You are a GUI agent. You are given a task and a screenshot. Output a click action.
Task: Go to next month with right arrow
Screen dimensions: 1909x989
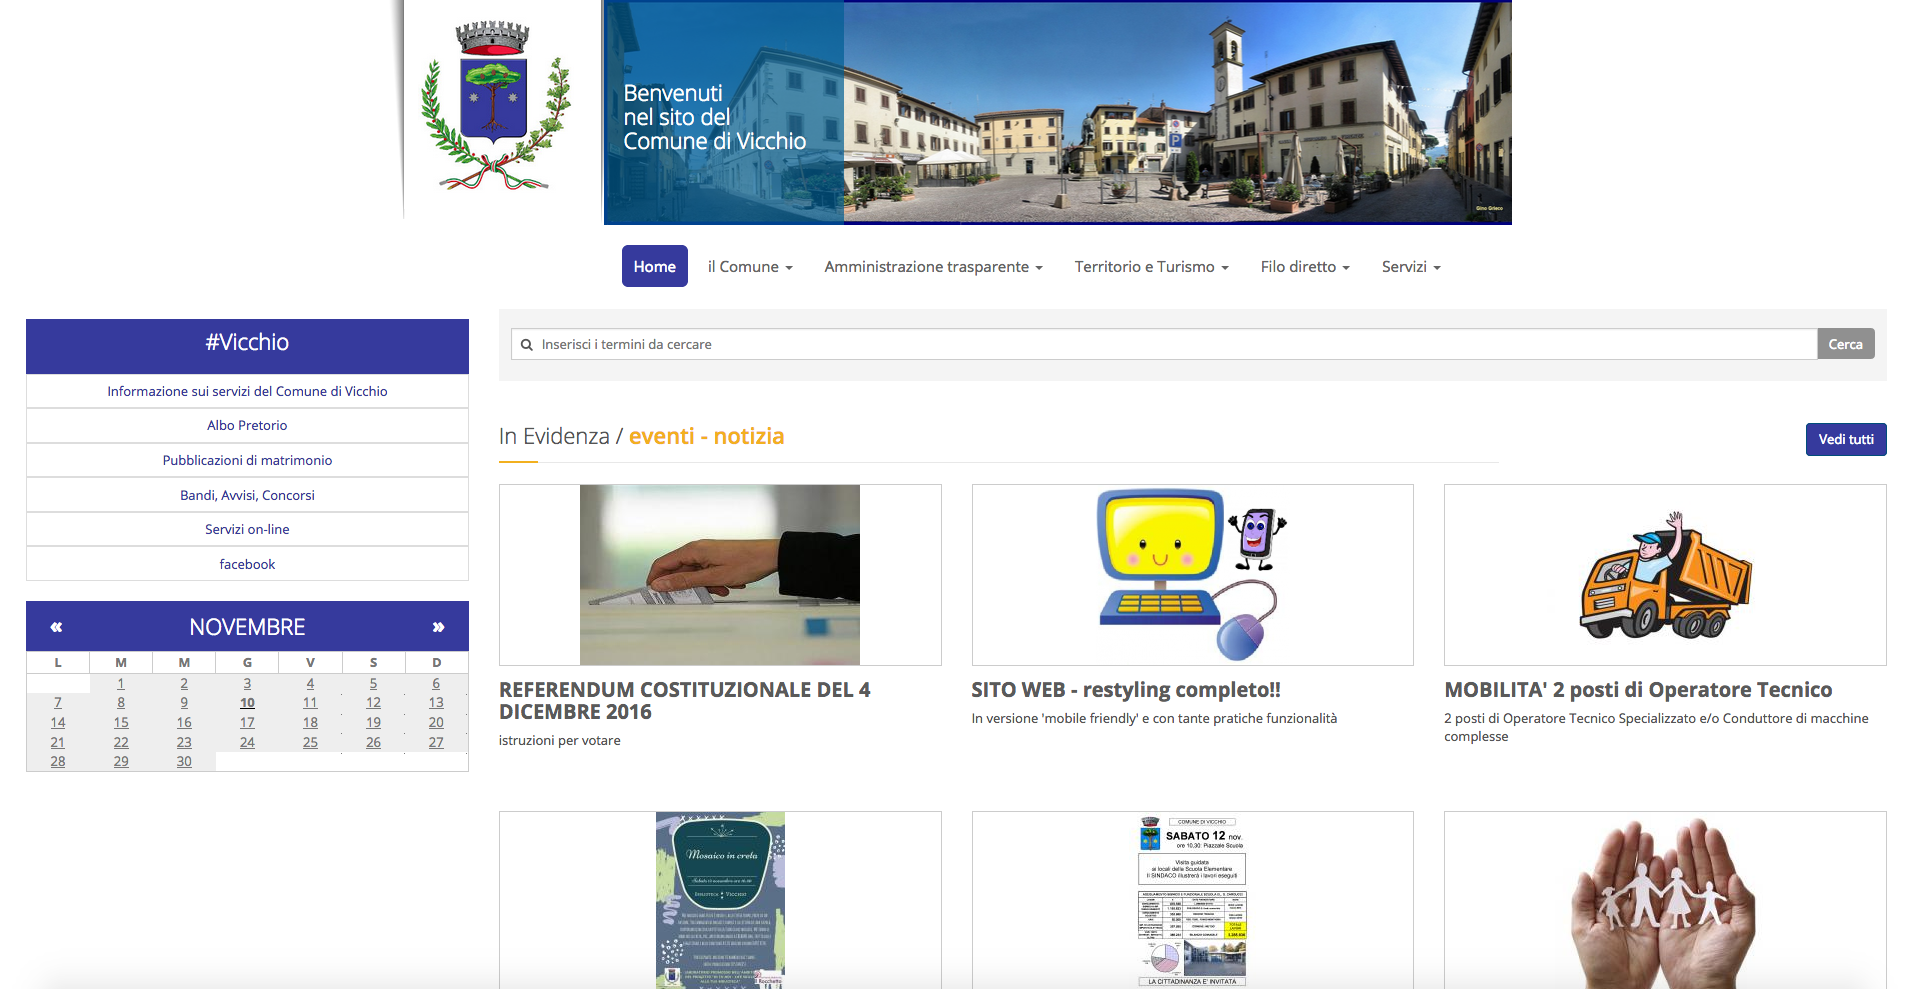[x=438, y=626]
